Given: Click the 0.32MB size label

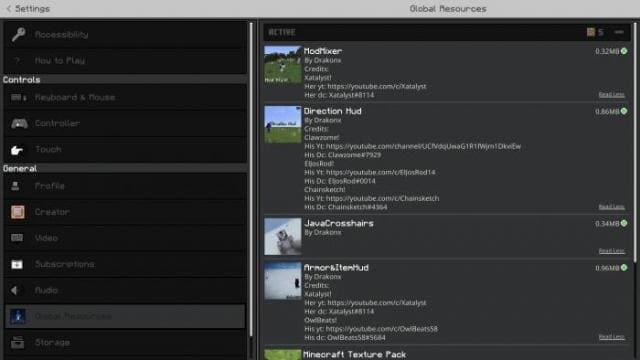Looking at the screenshot, I should tap(607, 51).
